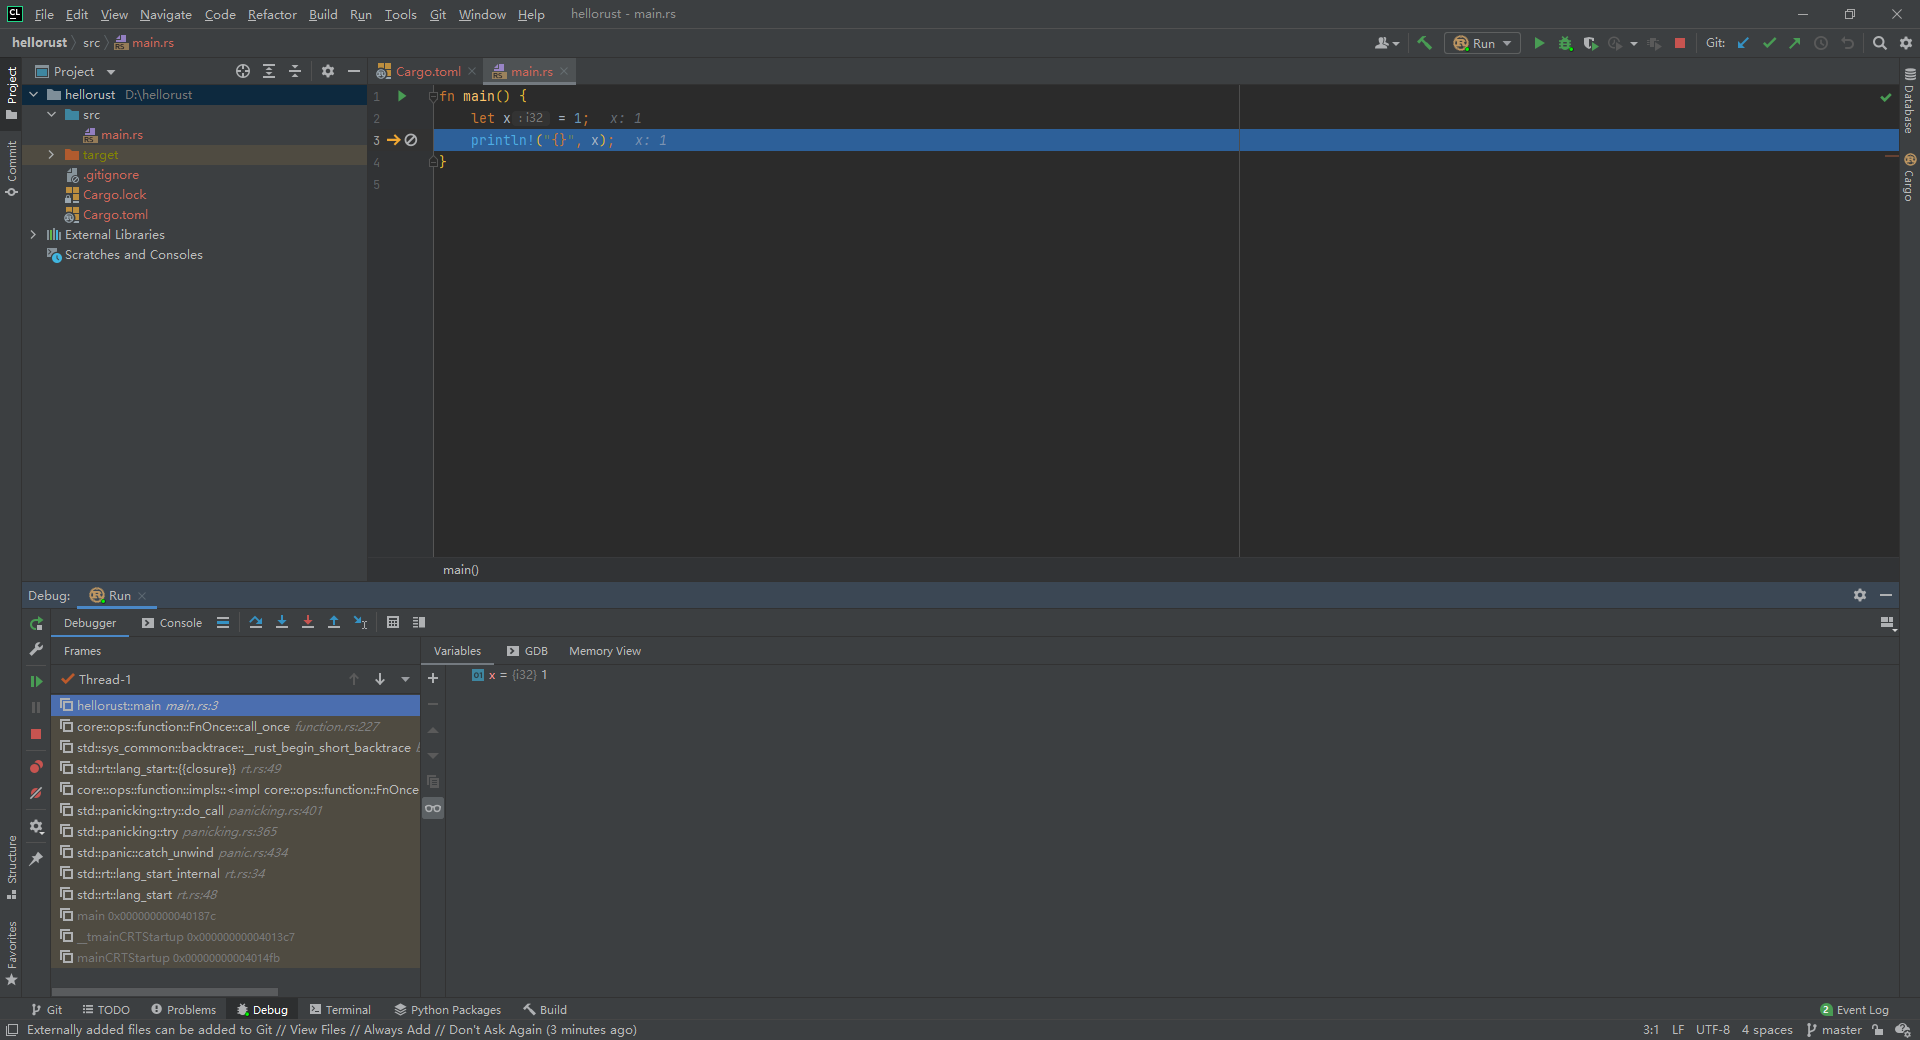Screen dimensions: 1920x1040
Task: Expand the External Libraries node
Action: (33, 234)
